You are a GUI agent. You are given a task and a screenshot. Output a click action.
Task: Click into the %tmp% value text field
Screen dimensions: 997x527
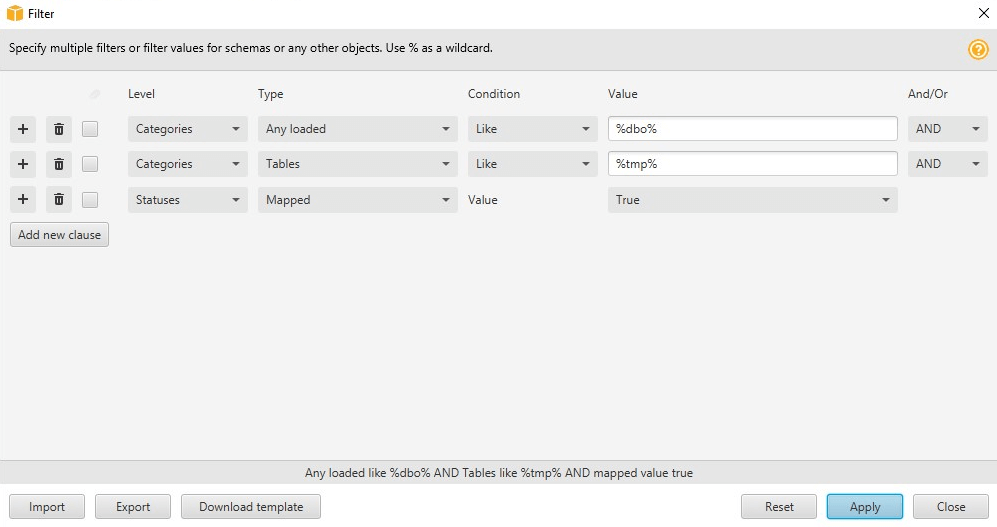752,164
